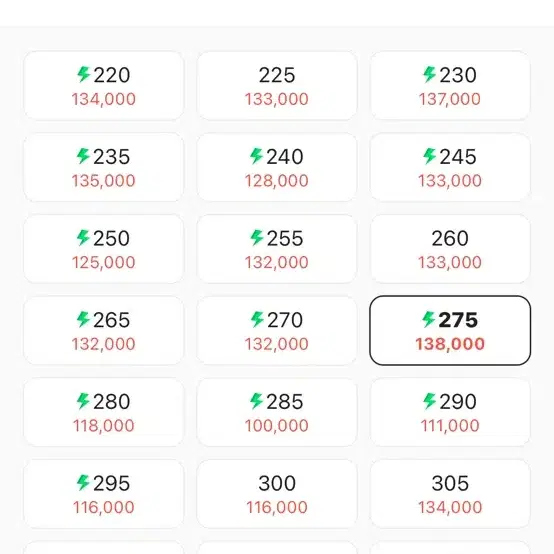Choose size 225 option

point(277,86)
